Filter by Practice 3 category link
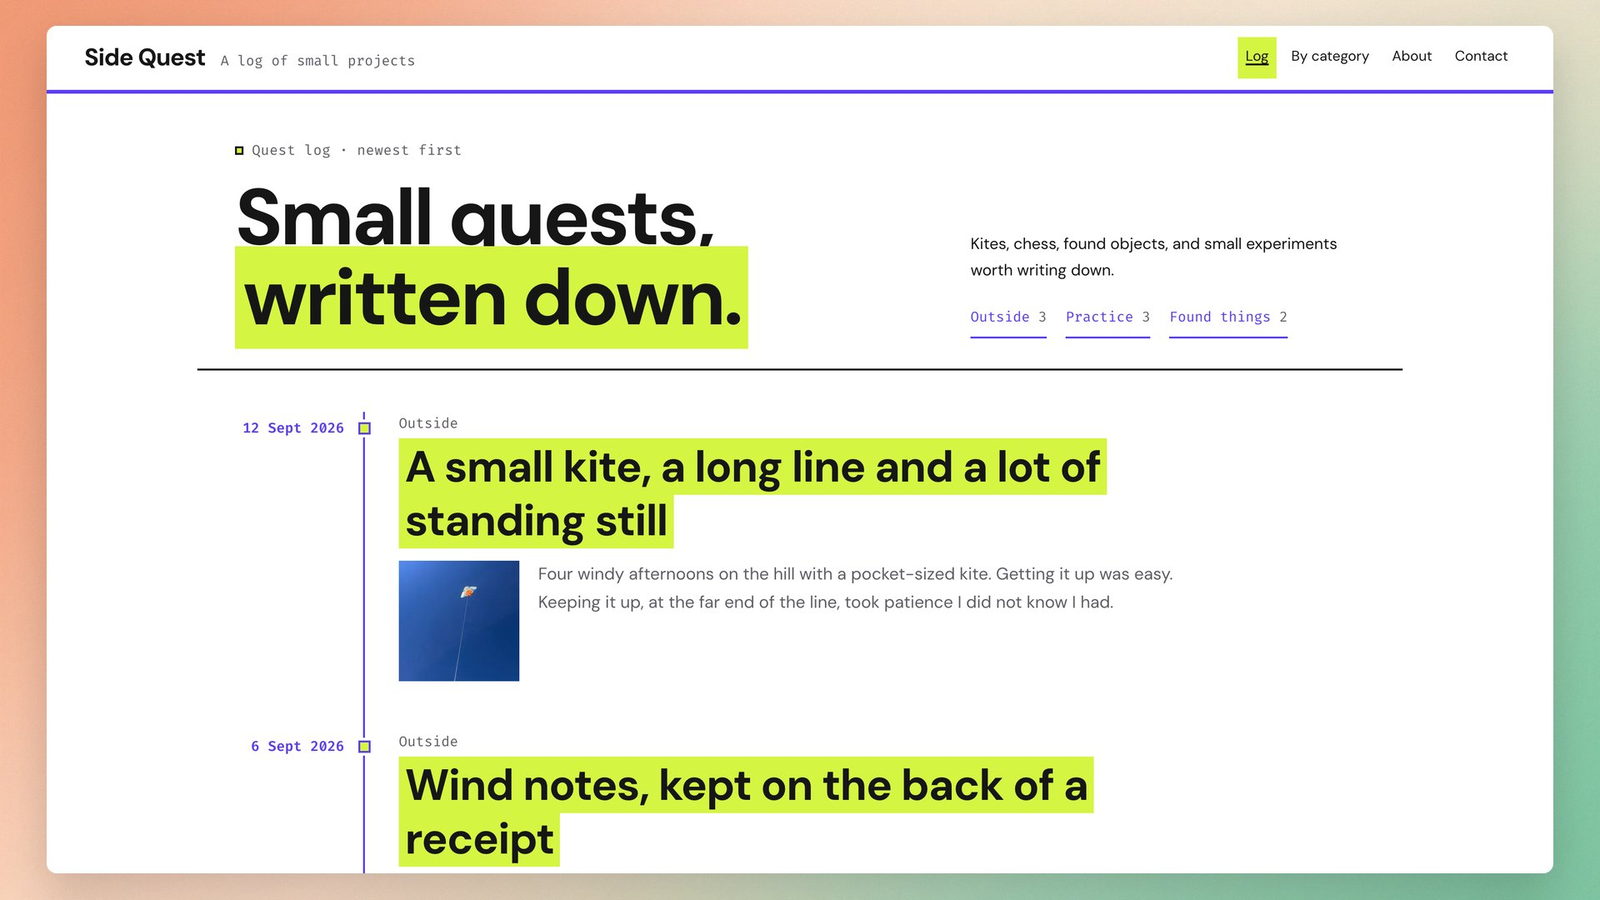The width and height of the screenshot is (1600, 900). point(1108,318)
